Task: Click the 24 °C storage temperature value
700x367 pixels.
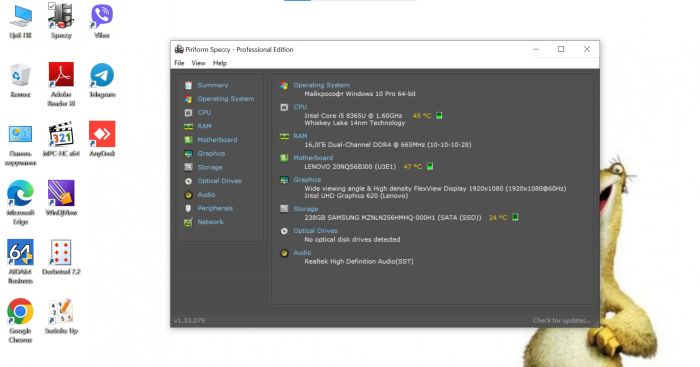Action: tap(498, 217)
